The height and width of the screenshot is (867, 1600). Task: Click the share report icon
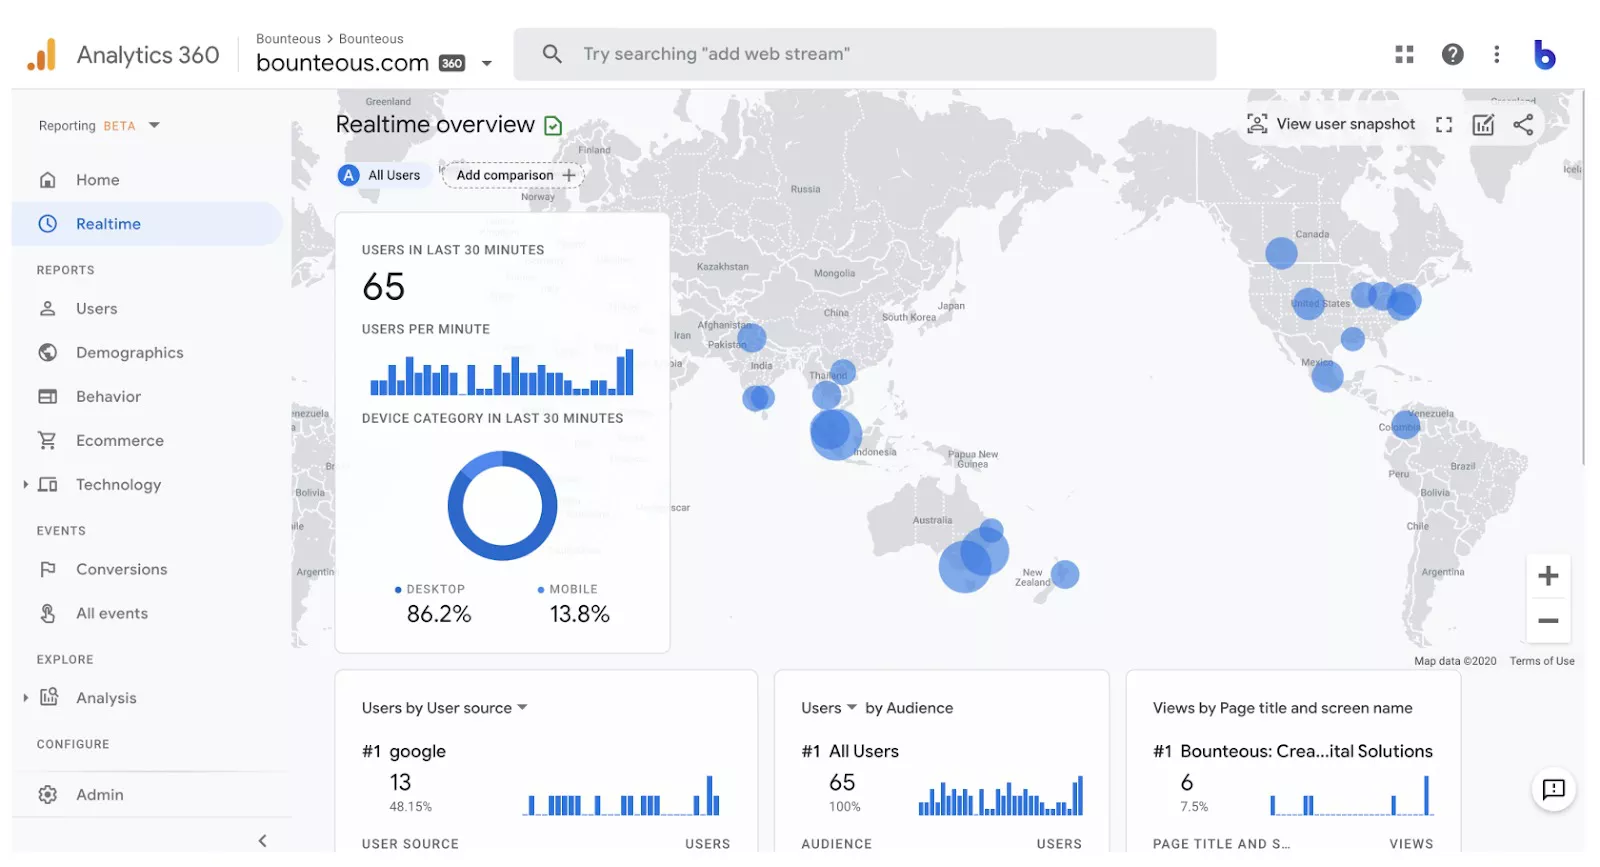point(1522,125)
